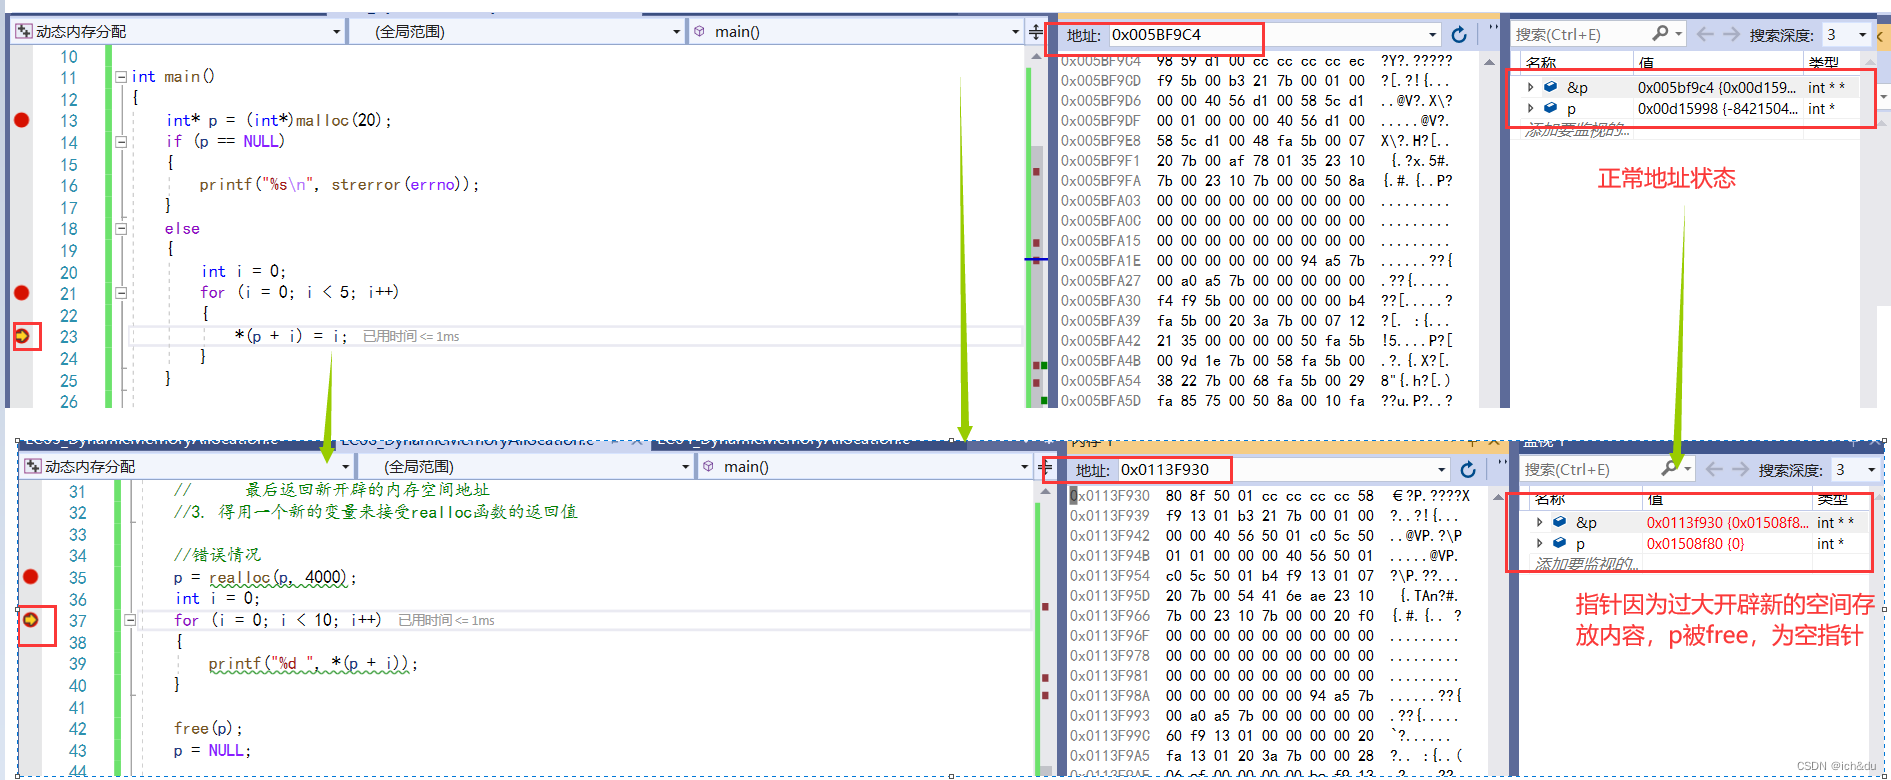
Task: Refresh memory window at address 0x005BF9C4
Action: tap(1459, 35)
